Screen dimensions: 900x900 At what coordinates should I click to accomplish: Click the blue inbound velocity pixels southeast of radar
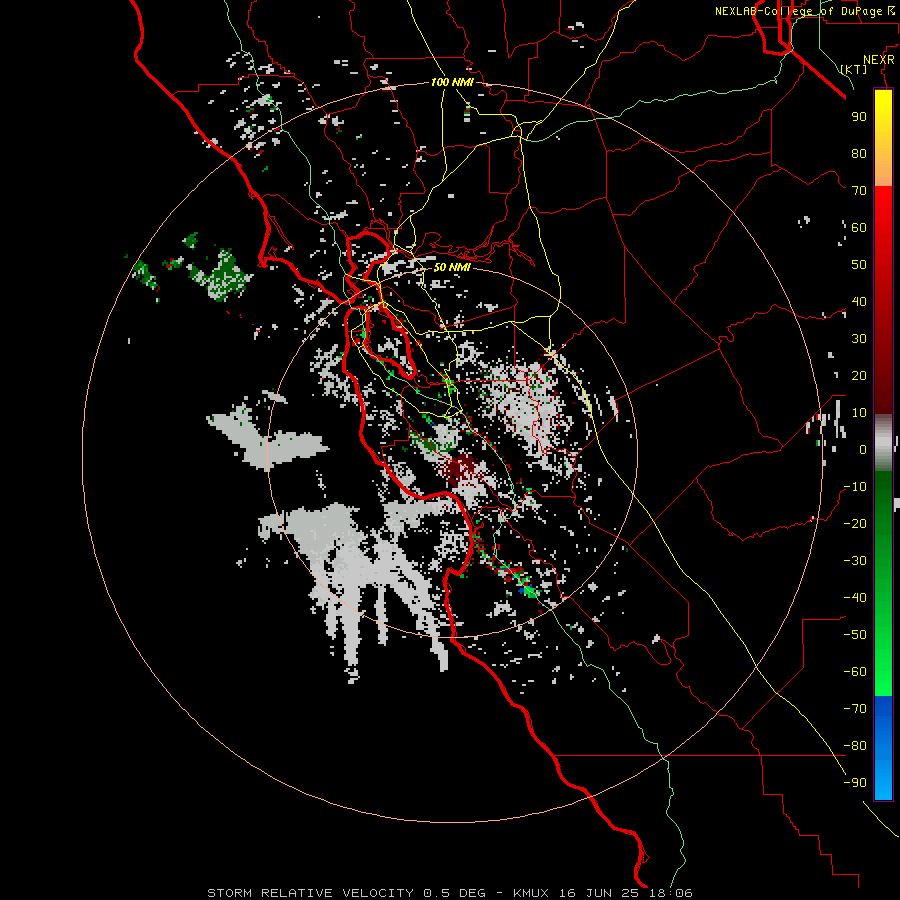click(525, 589)
